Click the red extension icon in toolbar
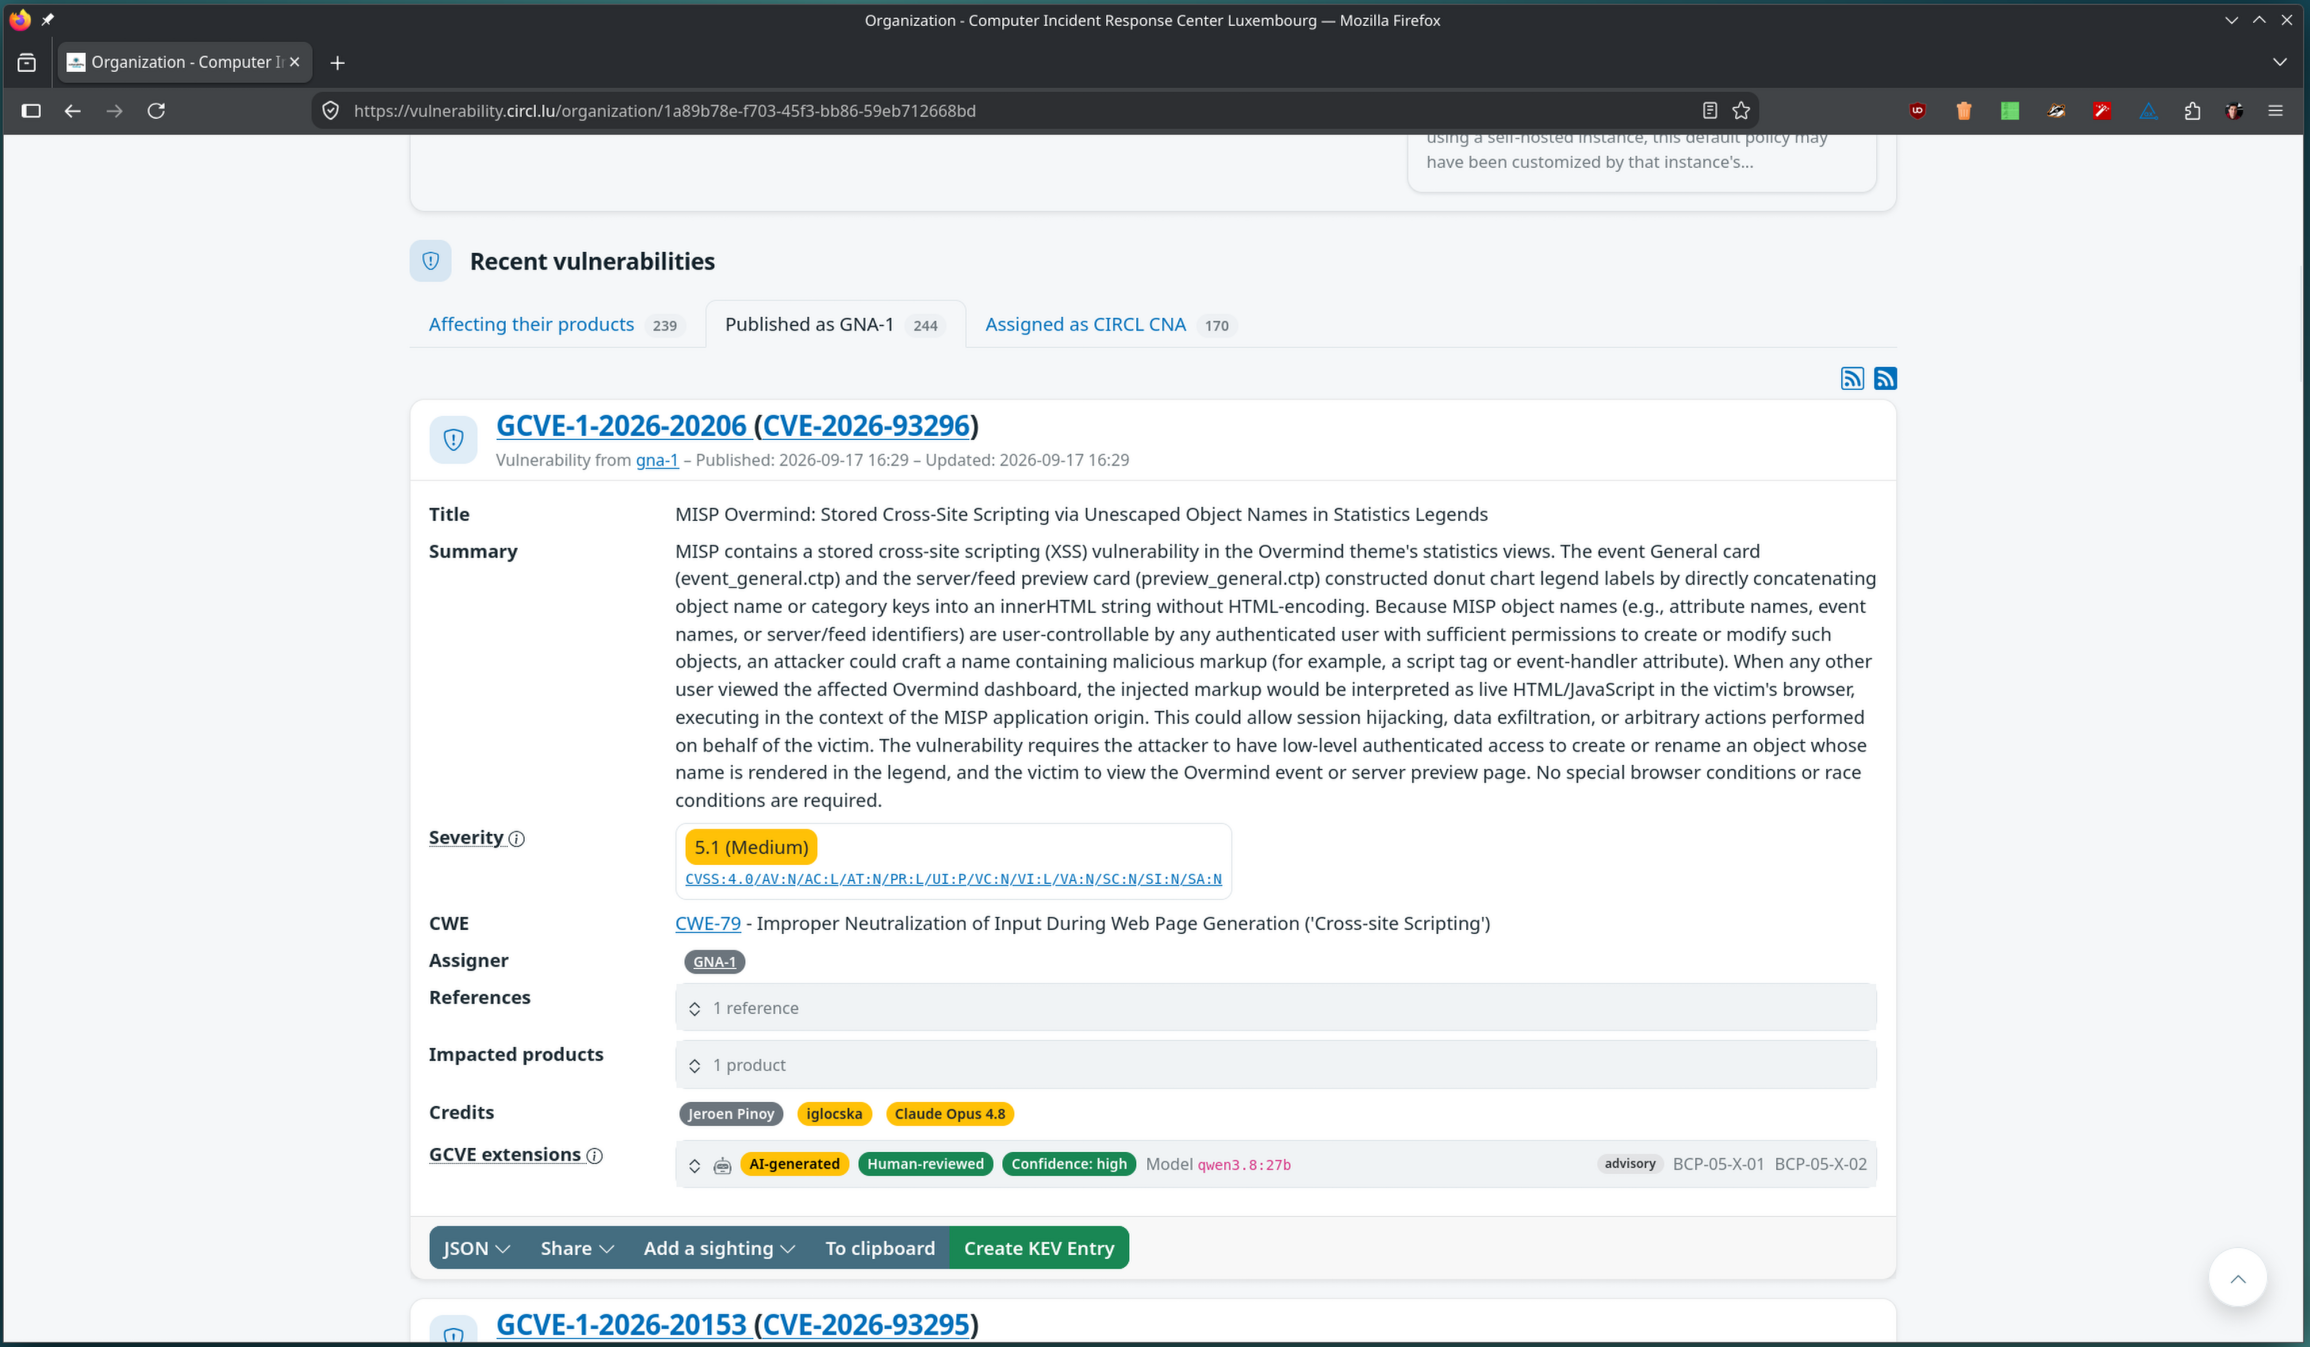The width and height of the screenshot is (2310, 1347). 2102,111
